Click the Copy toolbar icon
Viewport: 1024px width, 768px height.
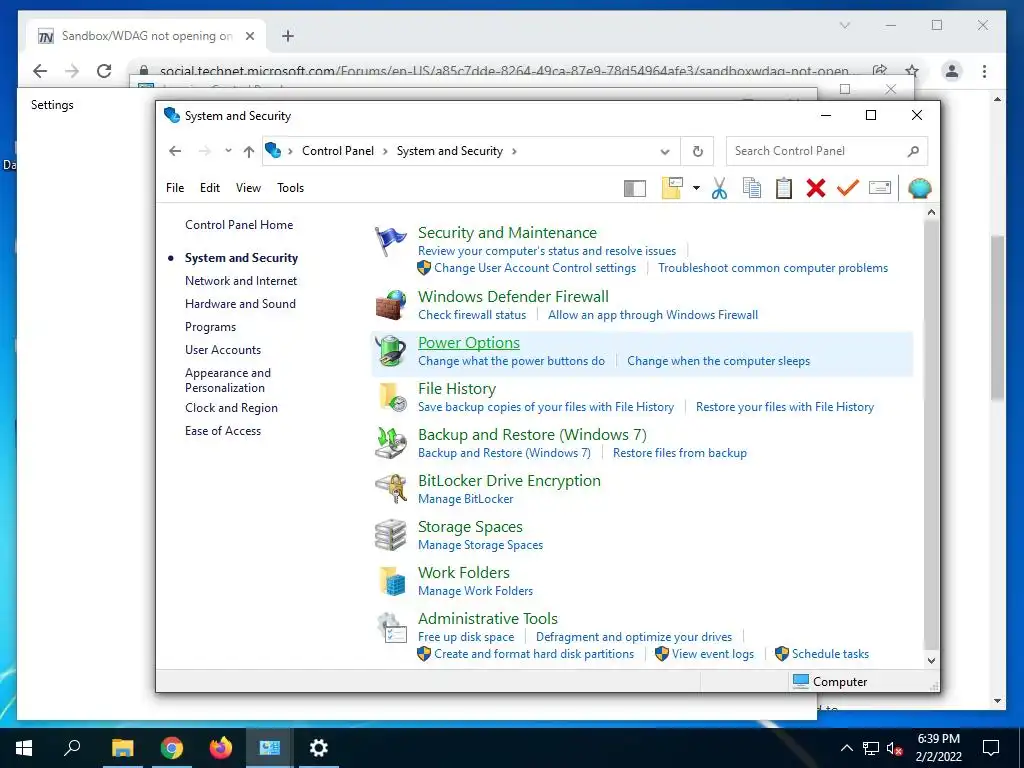pos(752,188)
